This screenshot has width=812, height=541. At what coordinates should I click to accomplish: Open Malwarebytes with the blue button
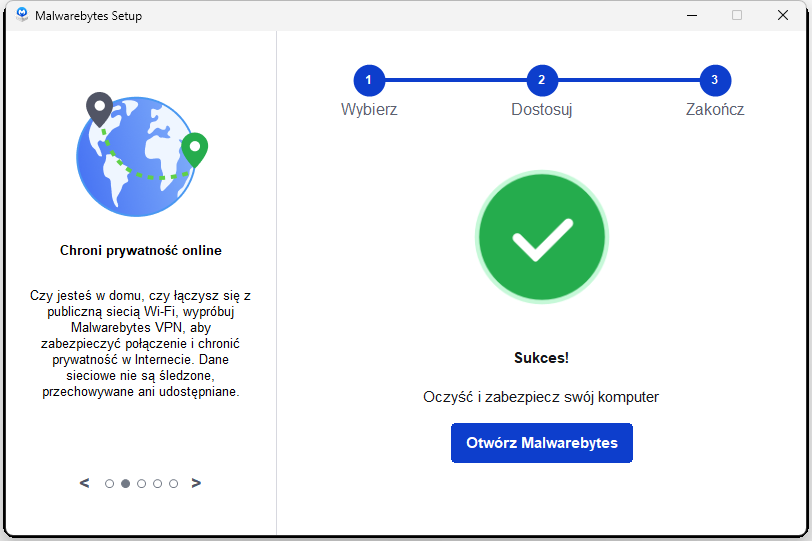pos(542,443)
